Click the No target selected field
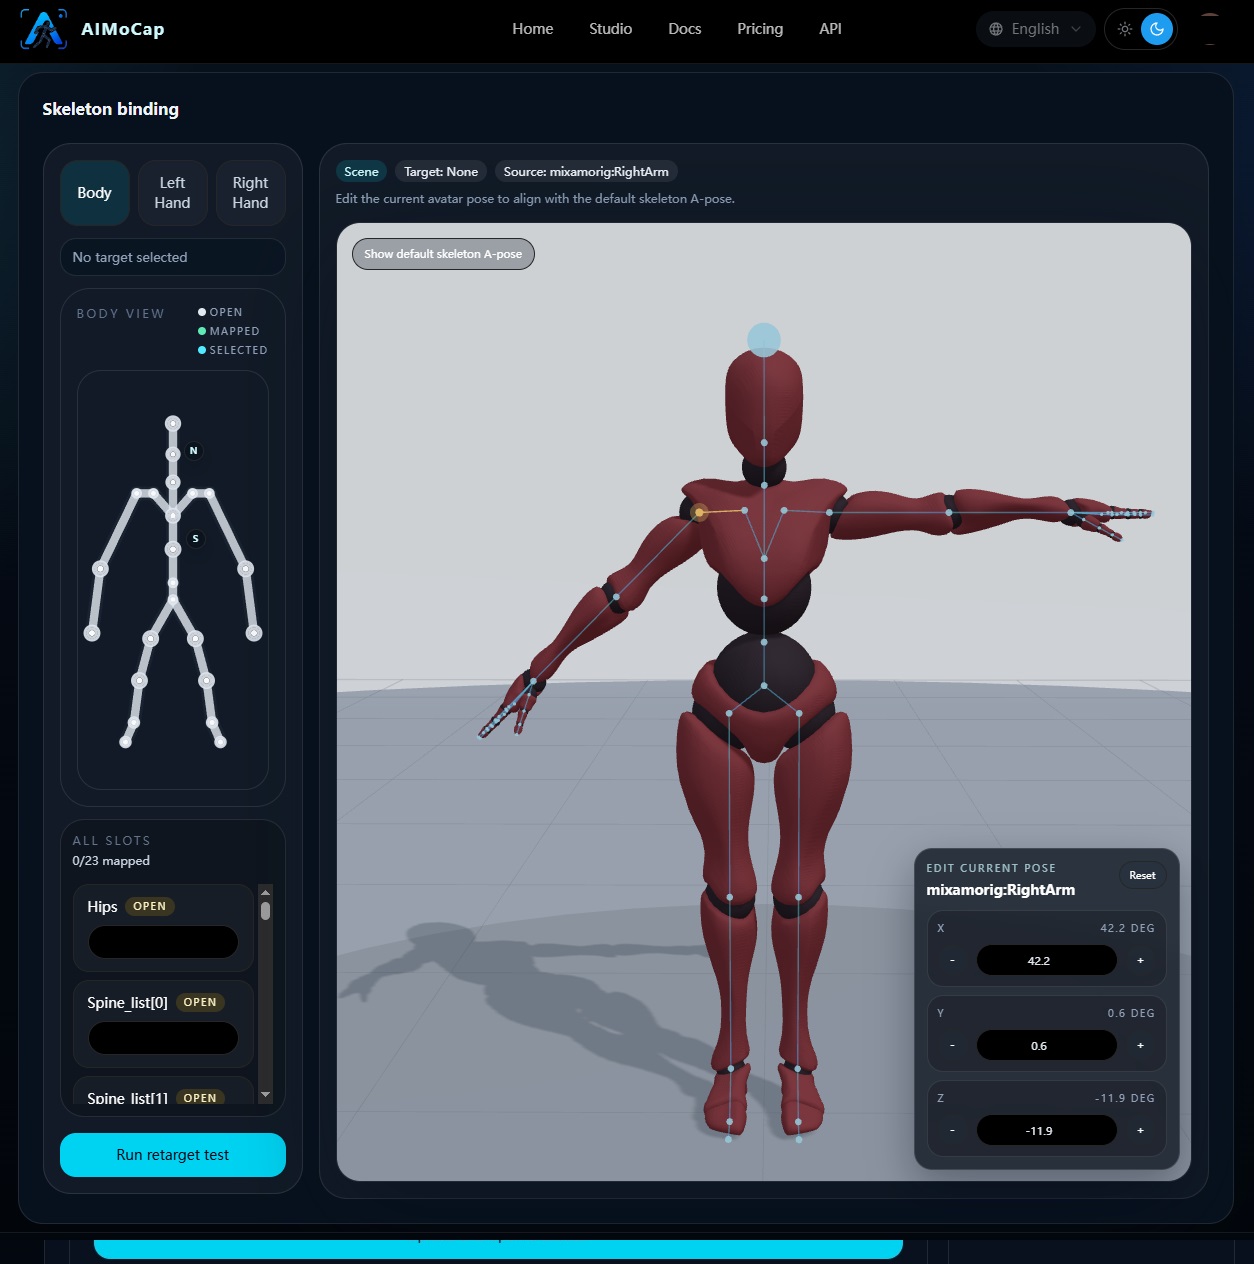Image resolution: width=1254 pixels, height=1264 pixels. pyautogui.click(x=173, y=257)
